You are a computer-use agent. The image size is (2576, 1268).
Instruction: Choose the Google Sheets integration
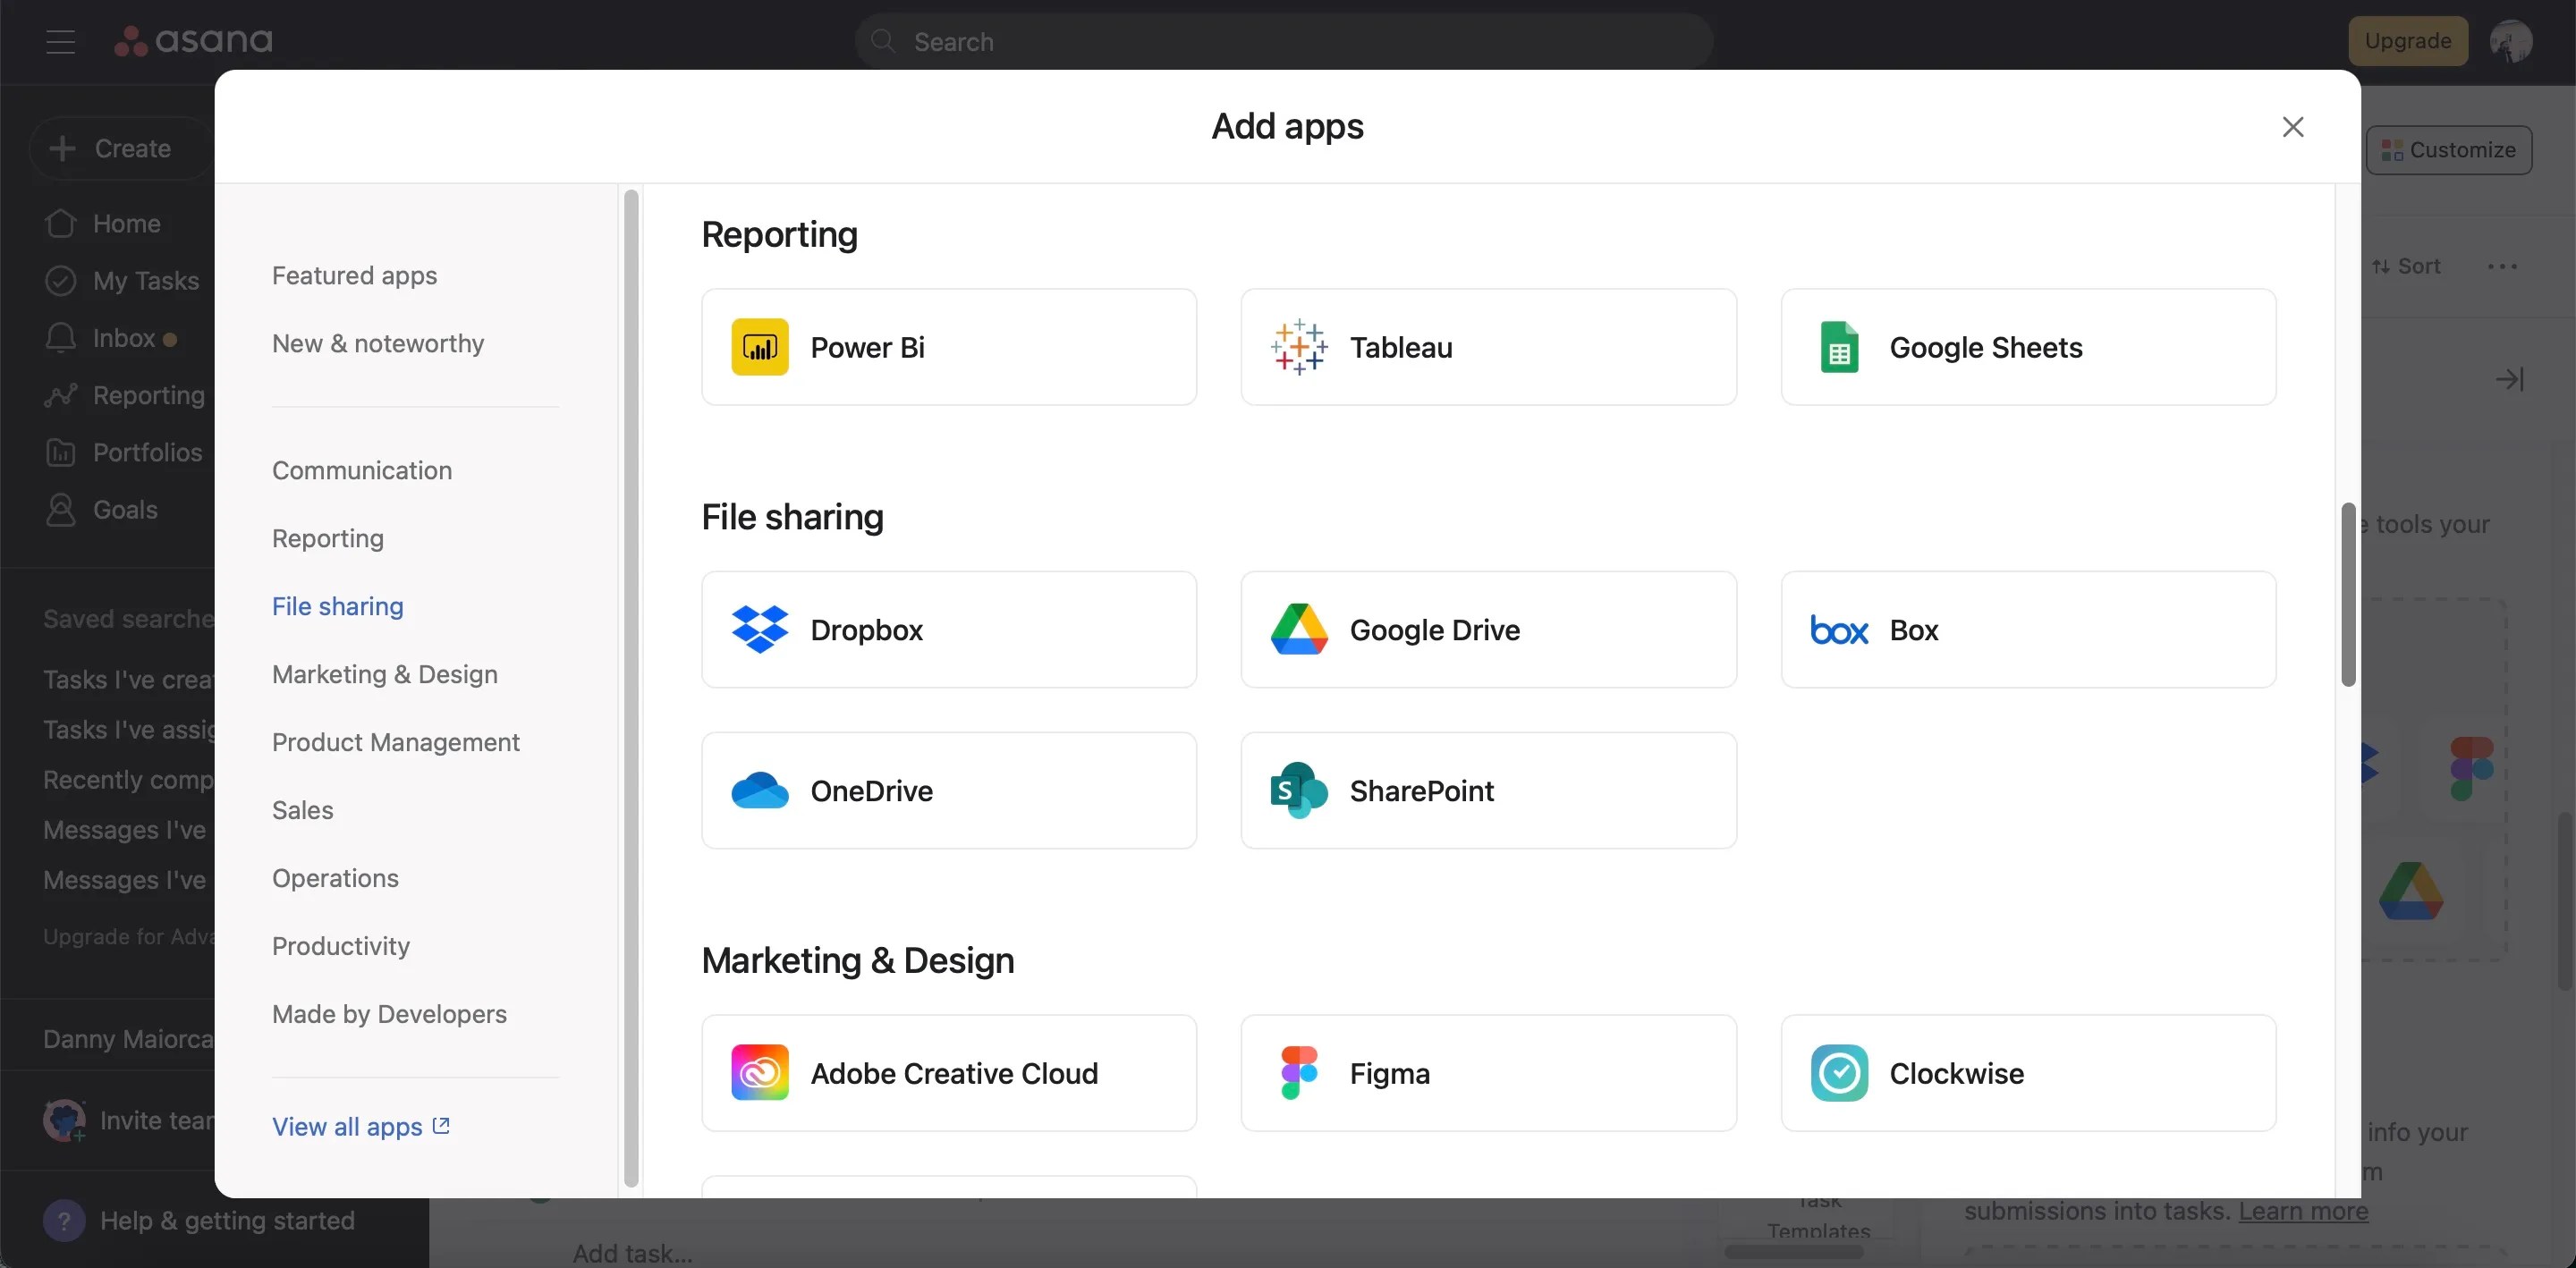(x=2028, y=347)
